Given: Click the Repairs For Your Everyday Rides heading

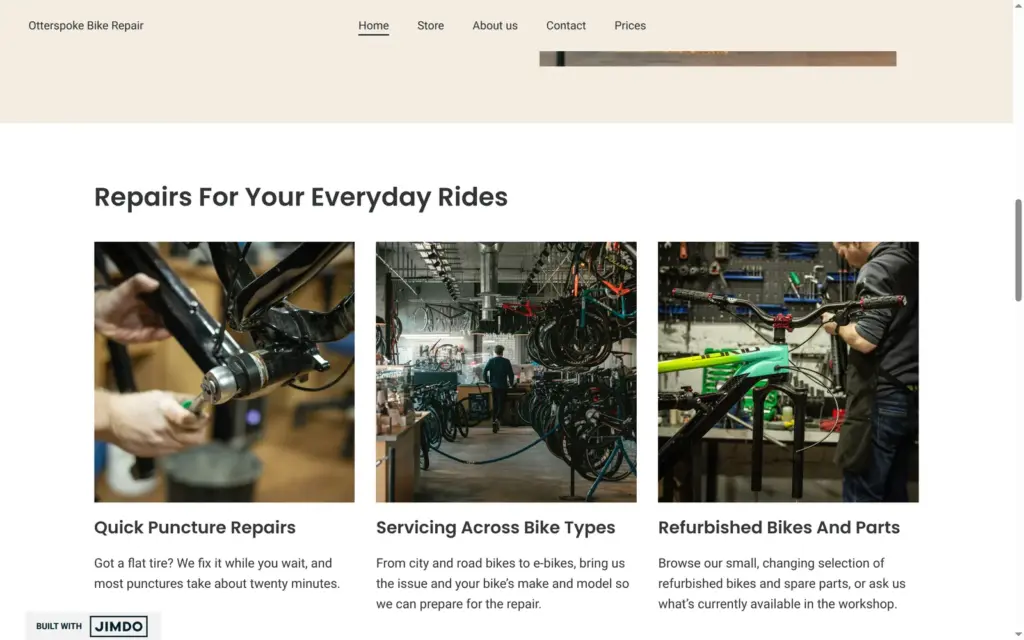Looking at the screenshot, I should [x=300, y=197].
